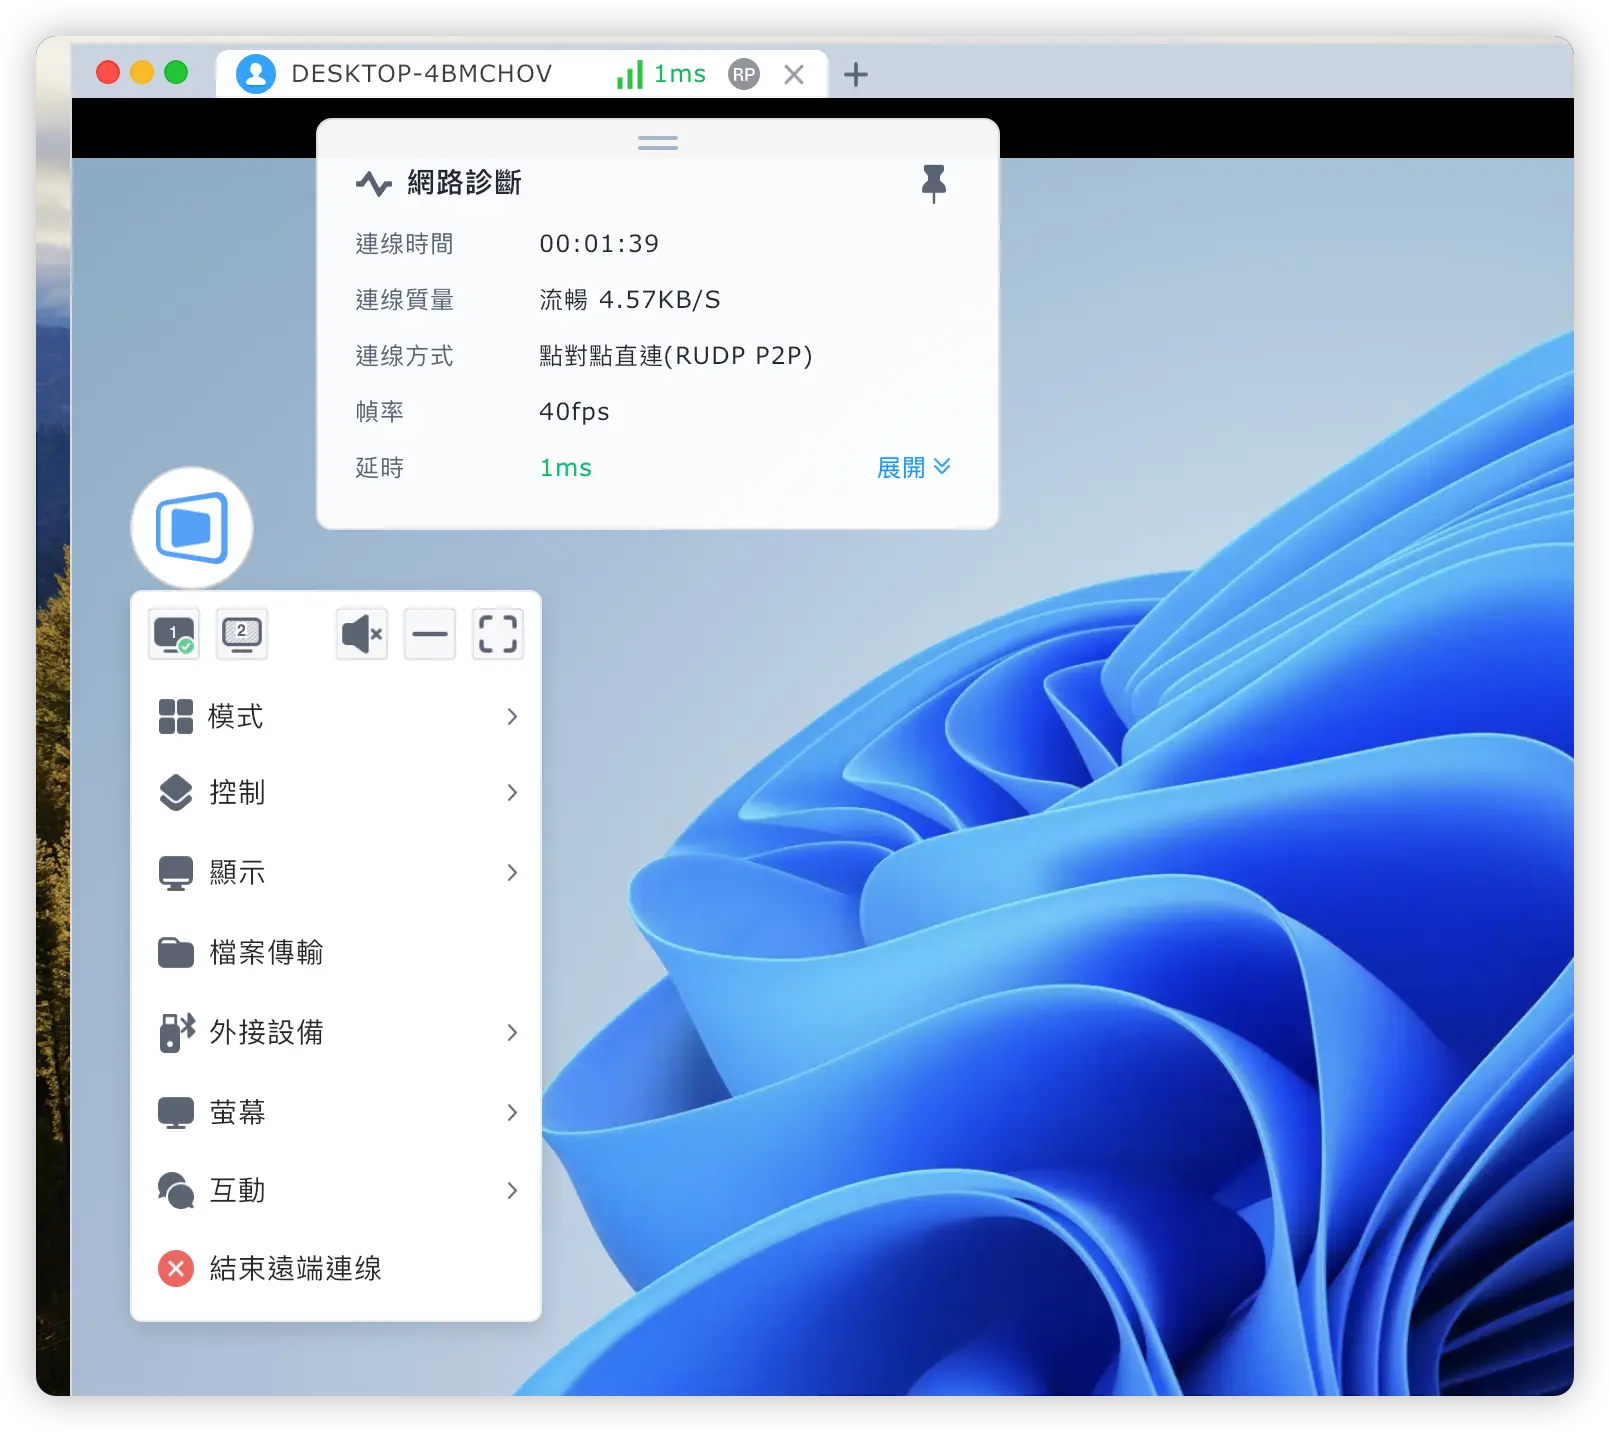Click 流暢 4.57KB/S quality value
The height and width of the screenshot is (1432, 1610).
630,300
